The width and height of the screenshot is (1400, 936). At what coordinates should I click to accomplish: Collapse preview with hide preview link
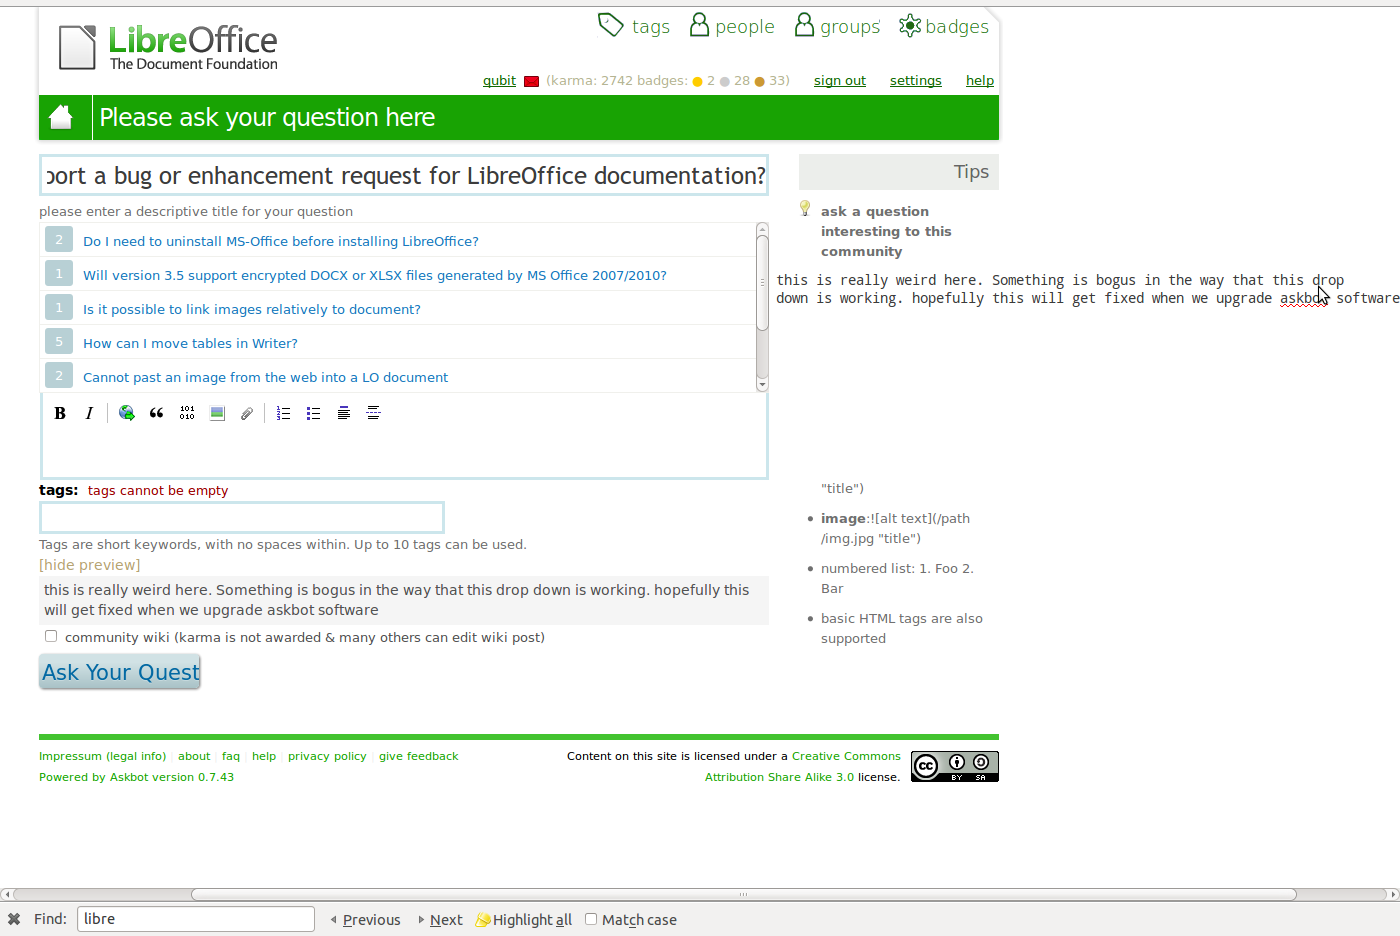tap(89, 565)
